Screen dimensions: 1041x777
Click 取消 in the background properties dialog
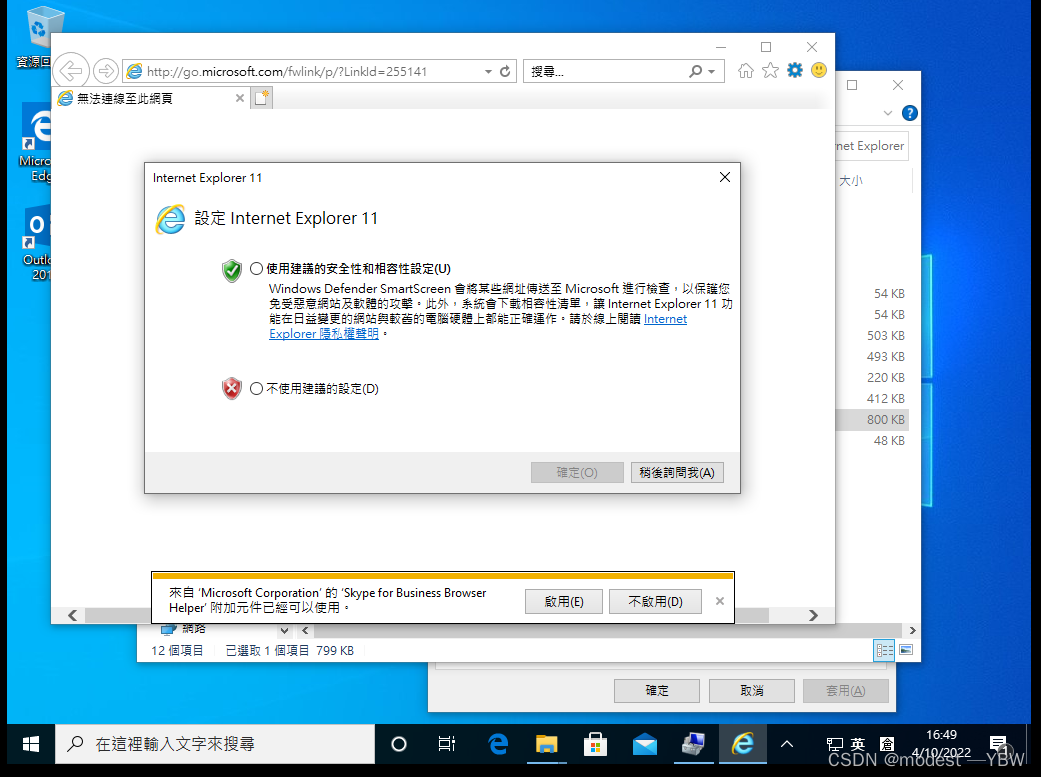[752, 691]
